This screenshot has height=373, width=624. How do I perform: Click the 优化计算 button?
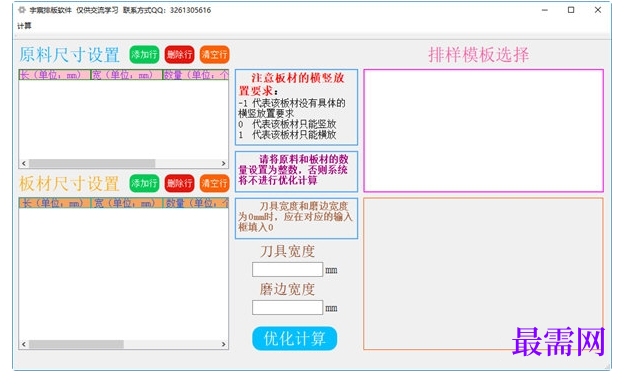coord(294,339)
